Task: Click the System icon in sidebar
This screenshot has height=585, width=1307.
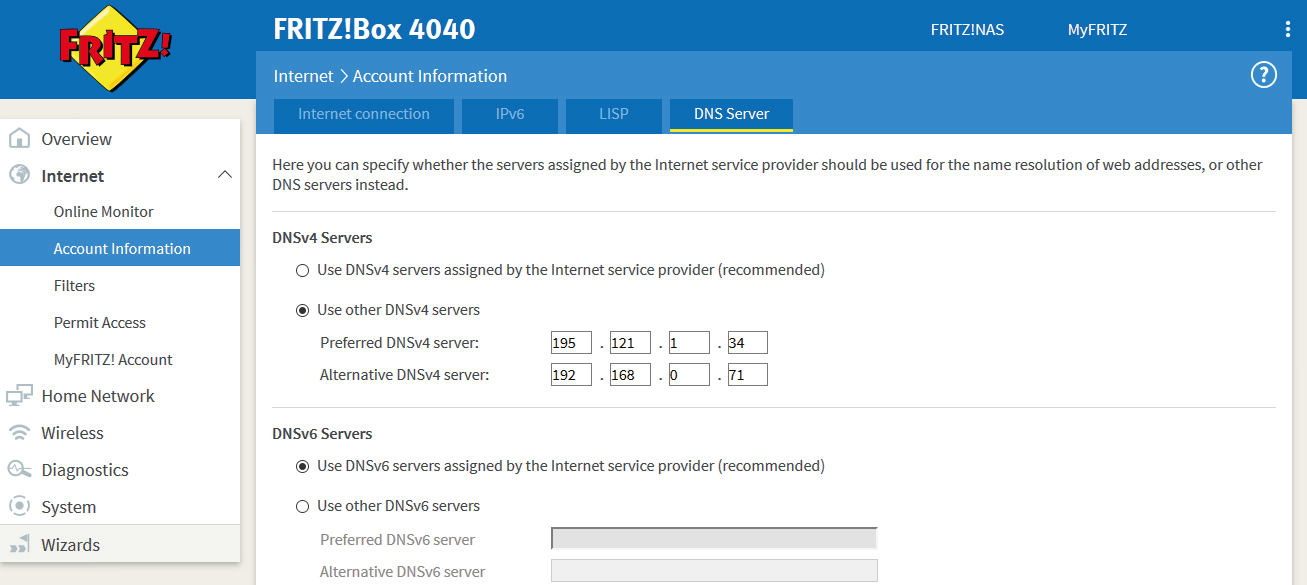Action: pyautogui.click(x=19, y=507)
